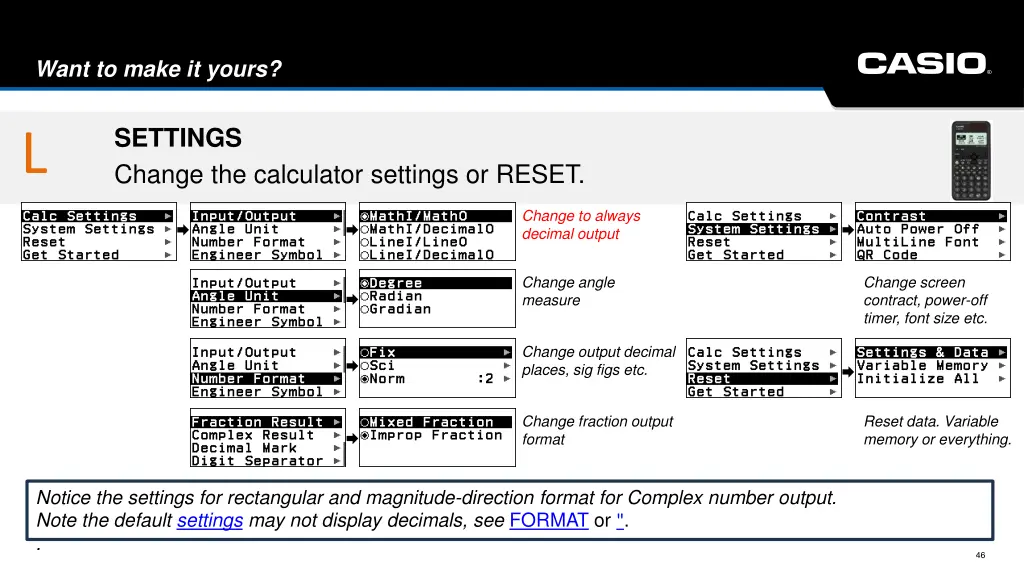This screenshot has height=576, width=1024.
Task: Open the FORMAT hyperlink
Action: coord(549,520)
